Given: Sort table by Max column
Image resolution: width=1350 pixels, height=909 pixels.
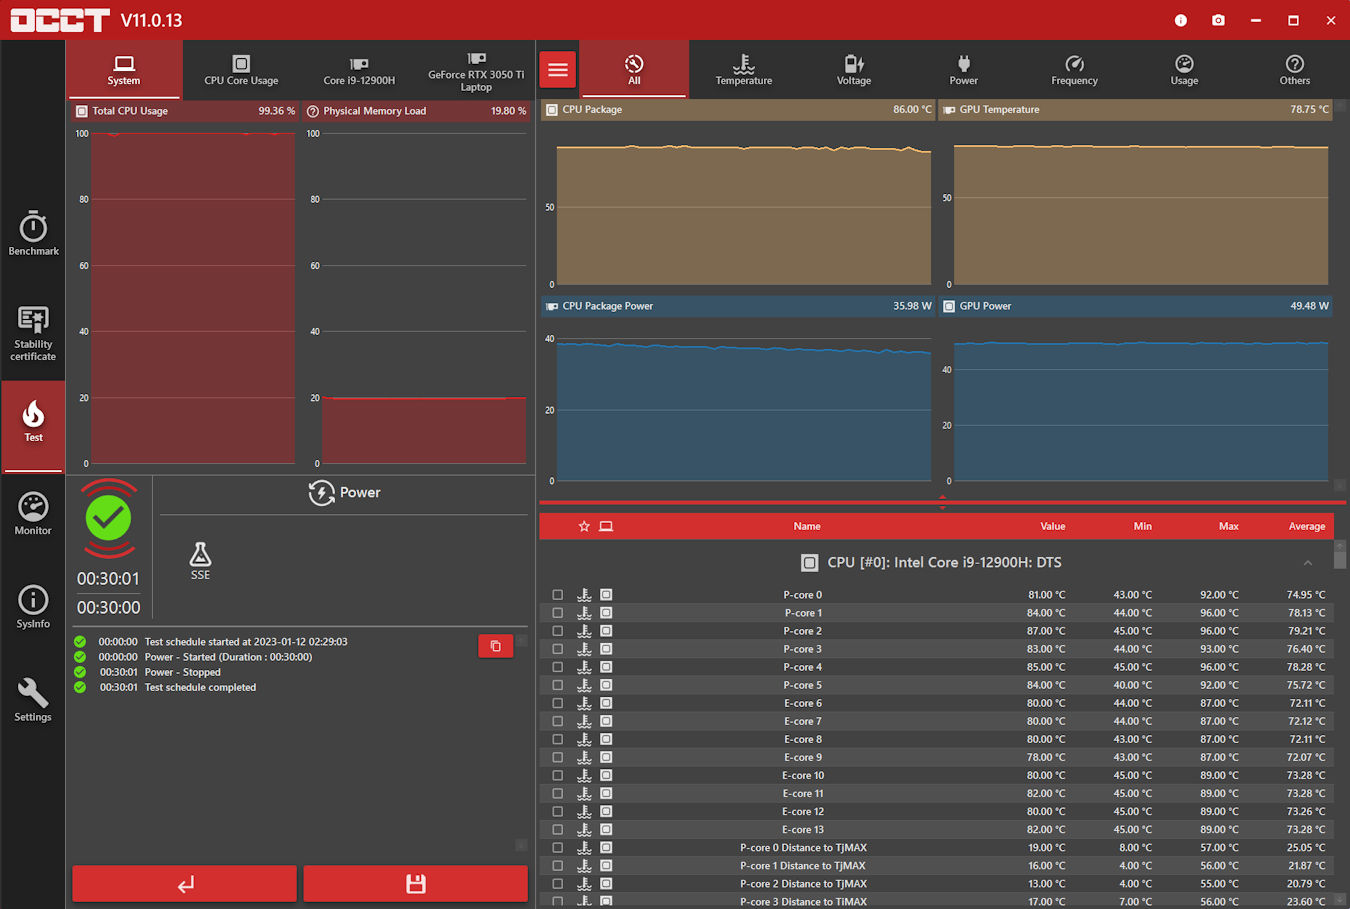Looking at the screenshot, I should (1229, 526).
